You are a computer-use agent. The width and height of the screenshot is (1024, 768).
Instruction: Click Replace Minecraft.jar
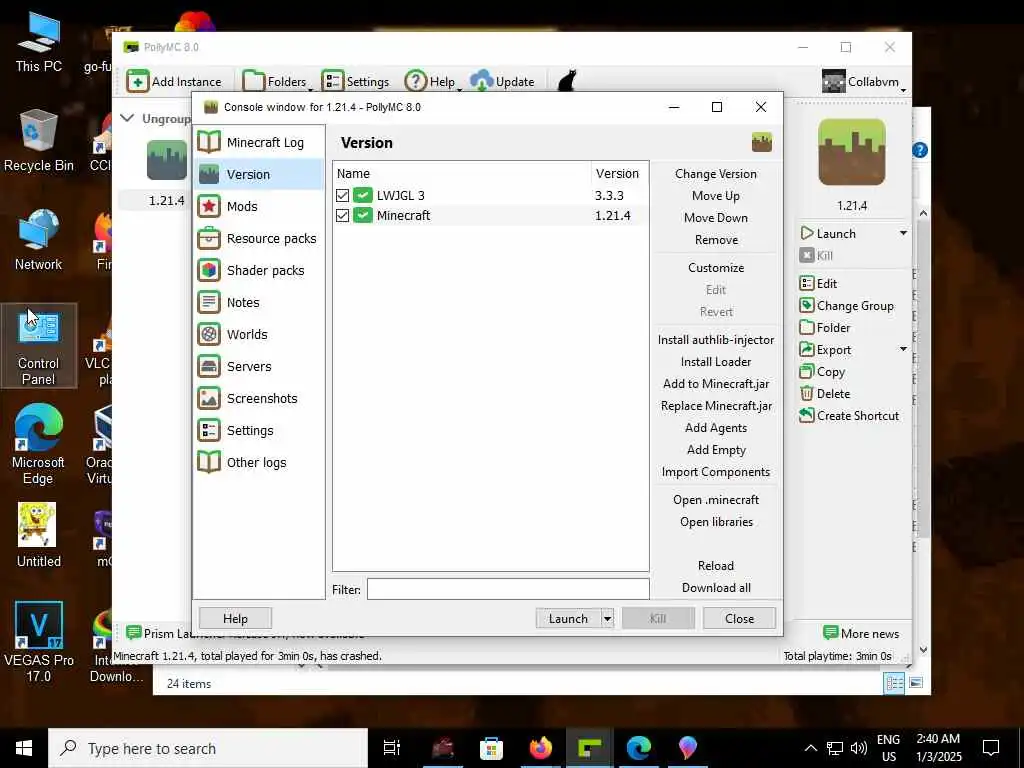tap(716, 406)
